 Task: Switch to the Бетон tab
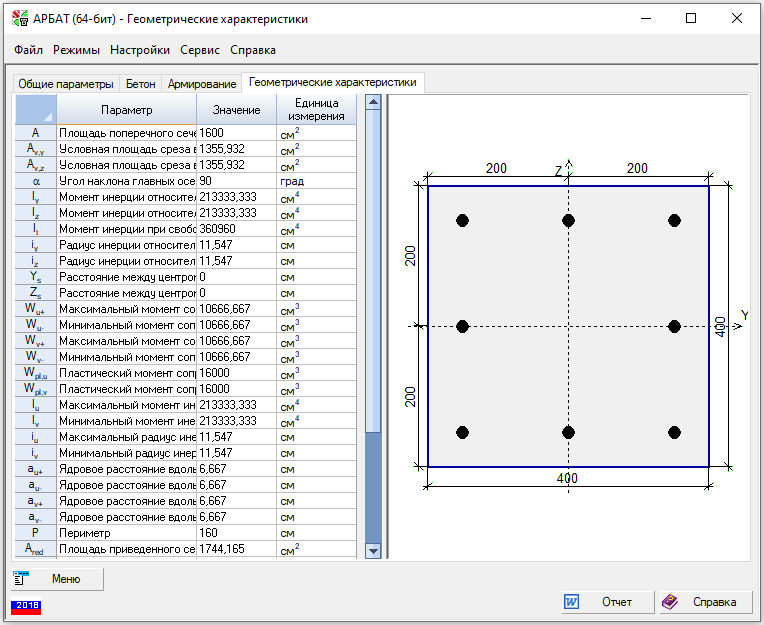coord(140,84)
